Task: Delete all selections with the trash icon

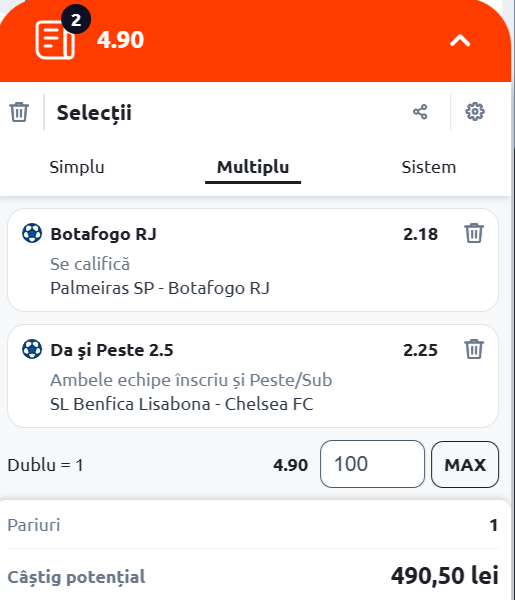Action: (19, 112)
